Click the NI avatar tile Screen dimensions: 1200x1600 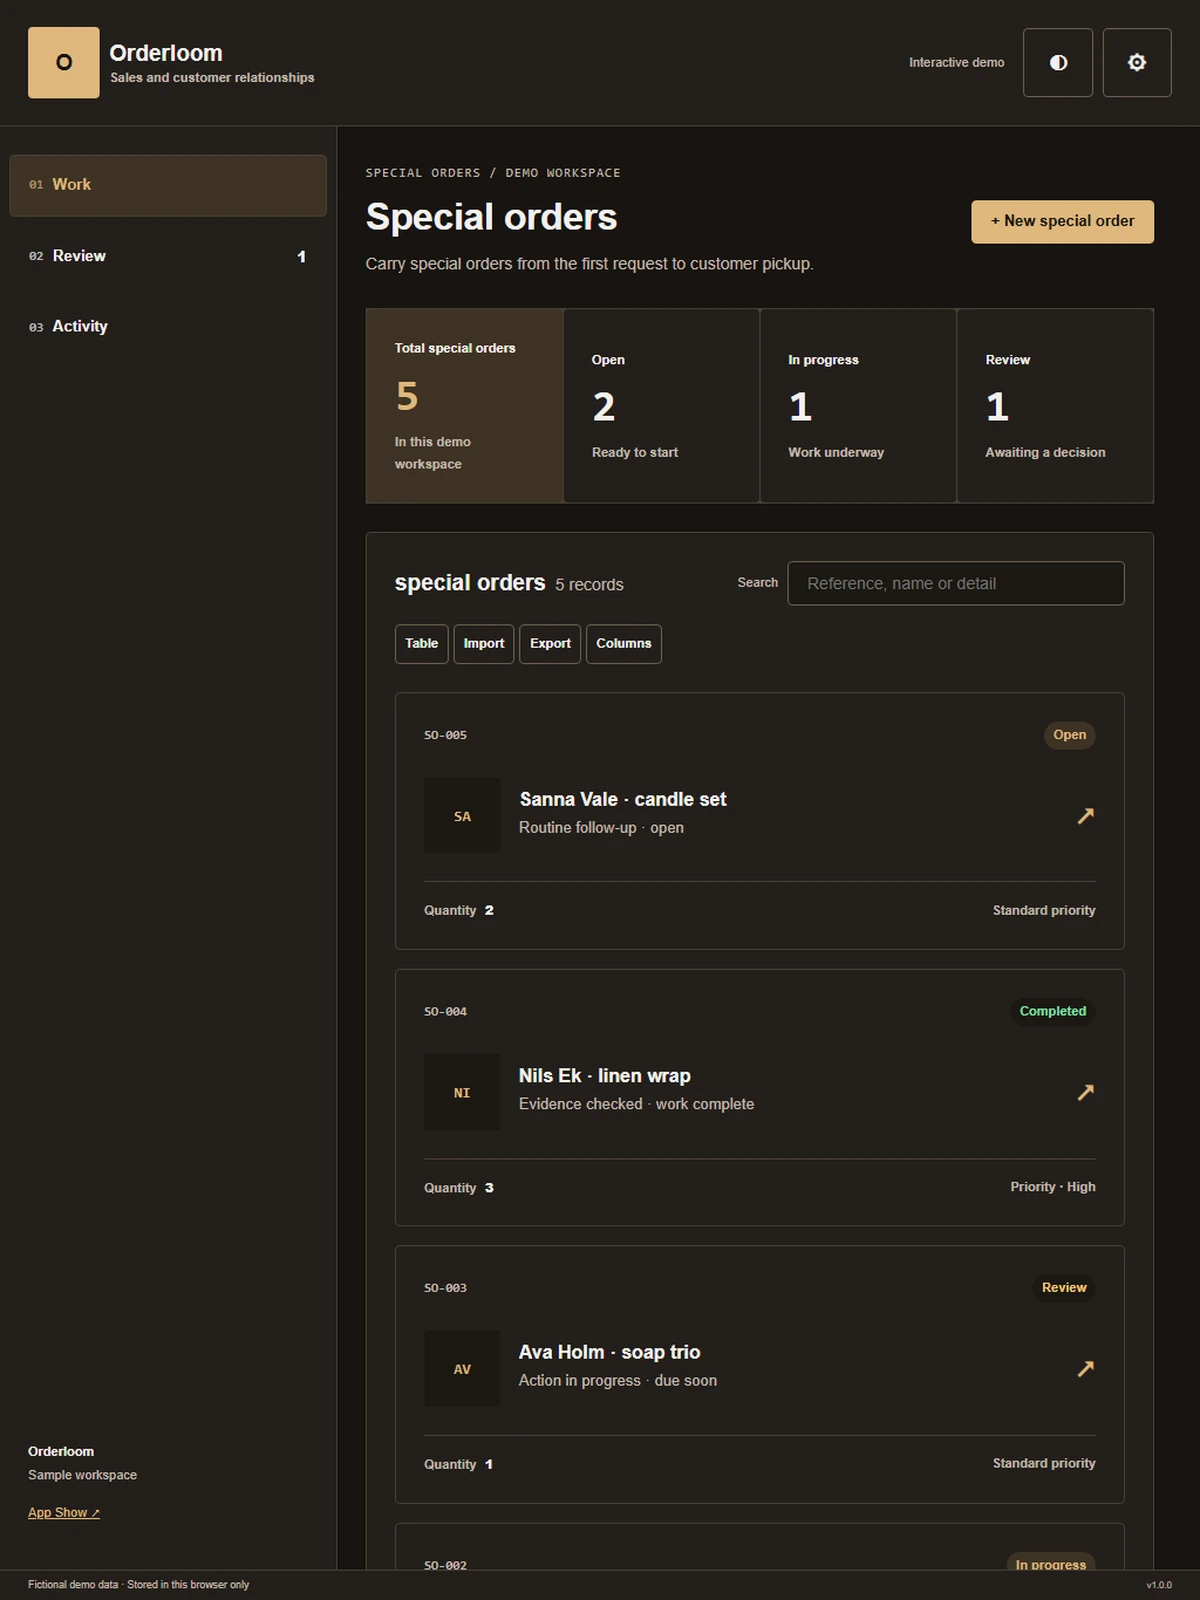coord(462,1092)
